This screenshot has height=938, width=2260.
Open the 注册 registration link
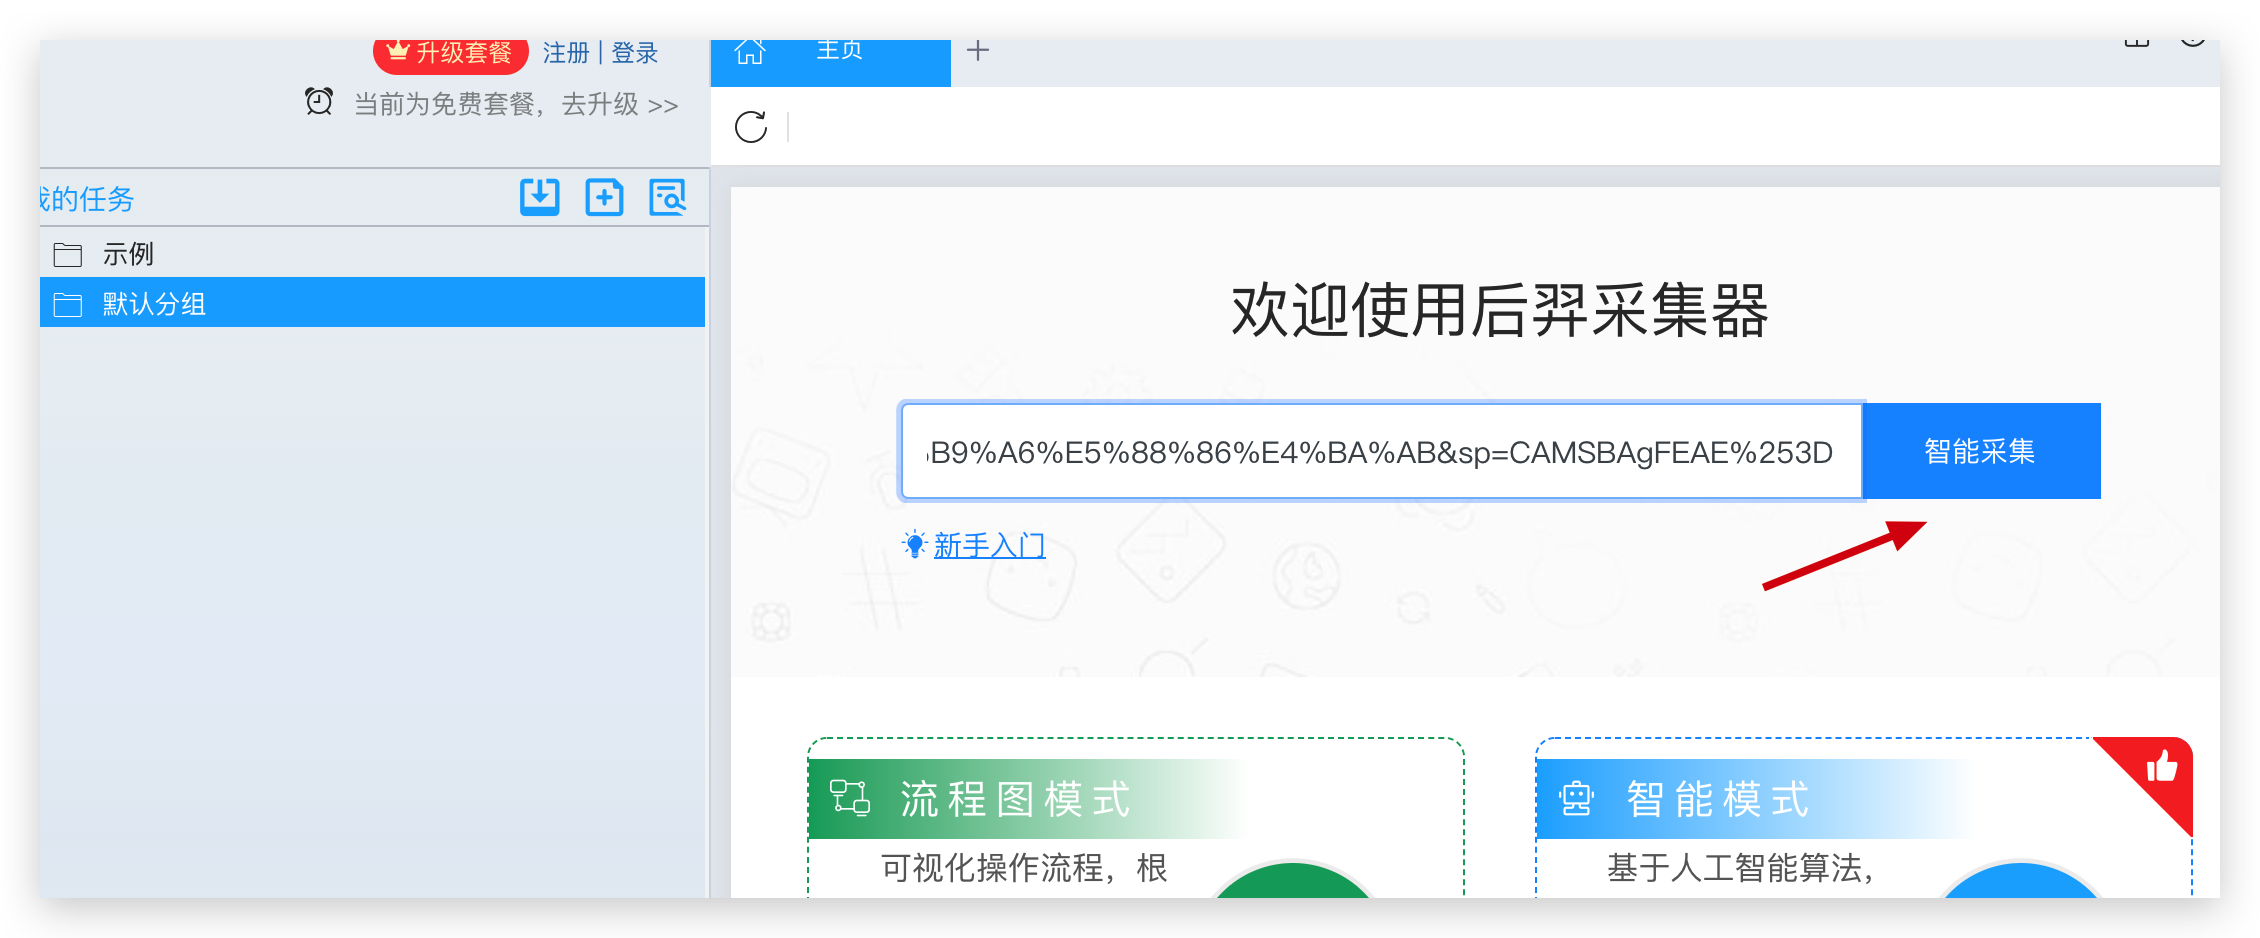coord(566,53)
